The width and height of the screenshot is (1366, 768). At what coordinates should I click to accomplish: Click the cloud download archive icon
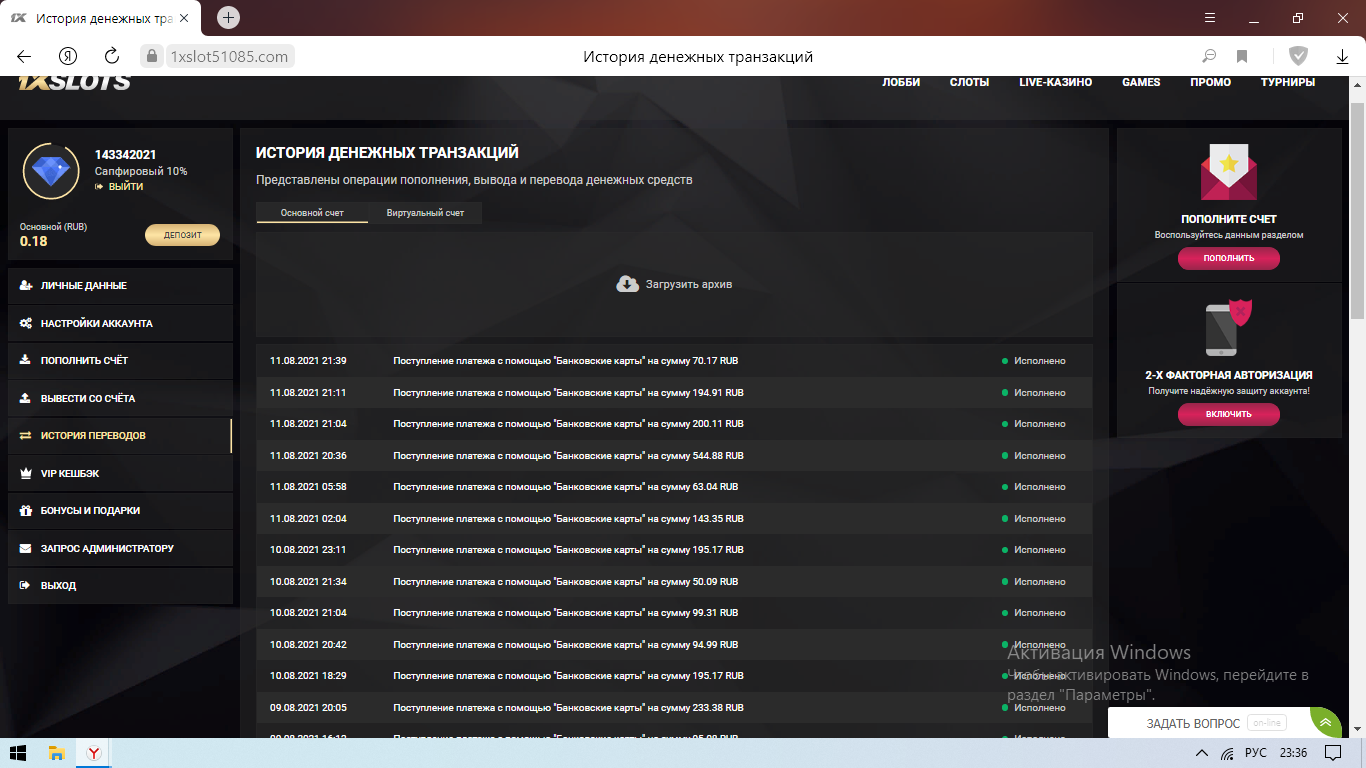click(627, 284)
